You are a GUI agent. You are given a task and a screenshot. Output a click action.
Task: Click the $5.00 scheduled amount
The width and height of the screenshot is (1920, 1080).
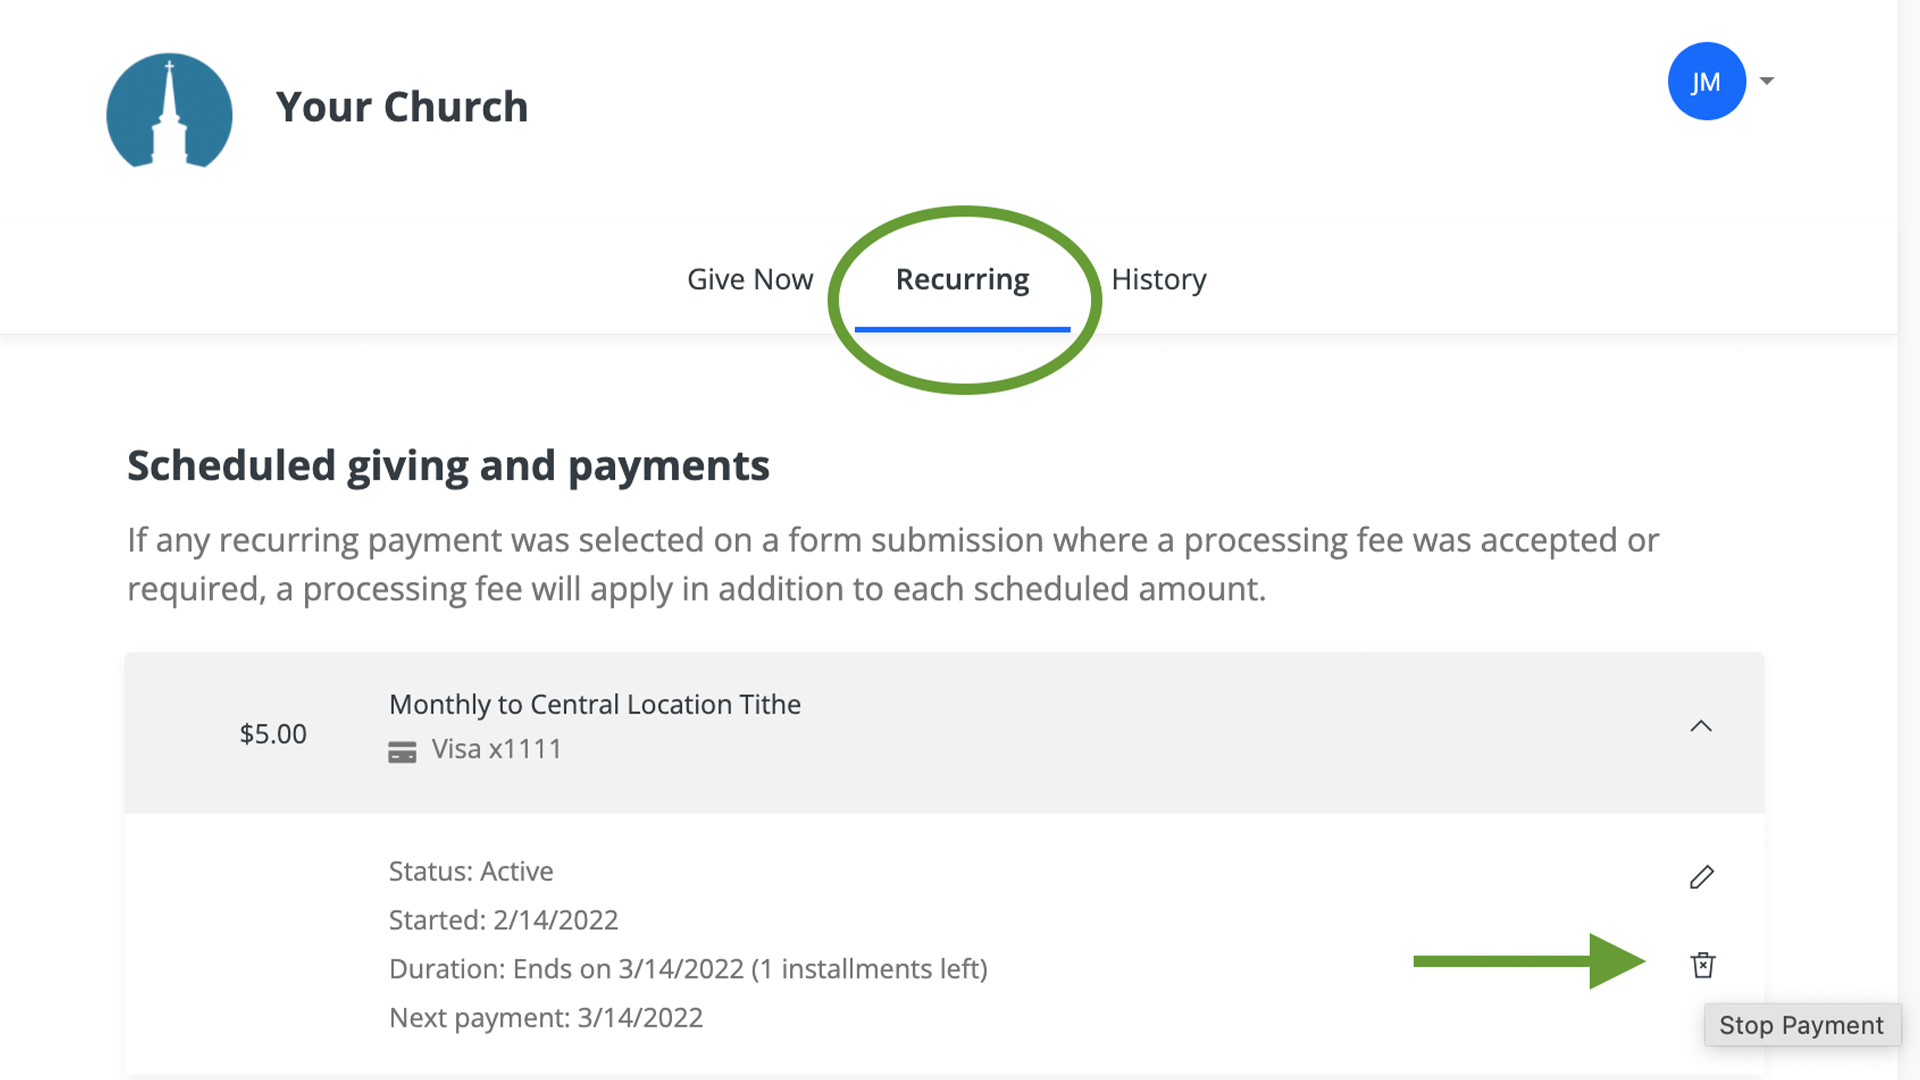pos(273,734)
